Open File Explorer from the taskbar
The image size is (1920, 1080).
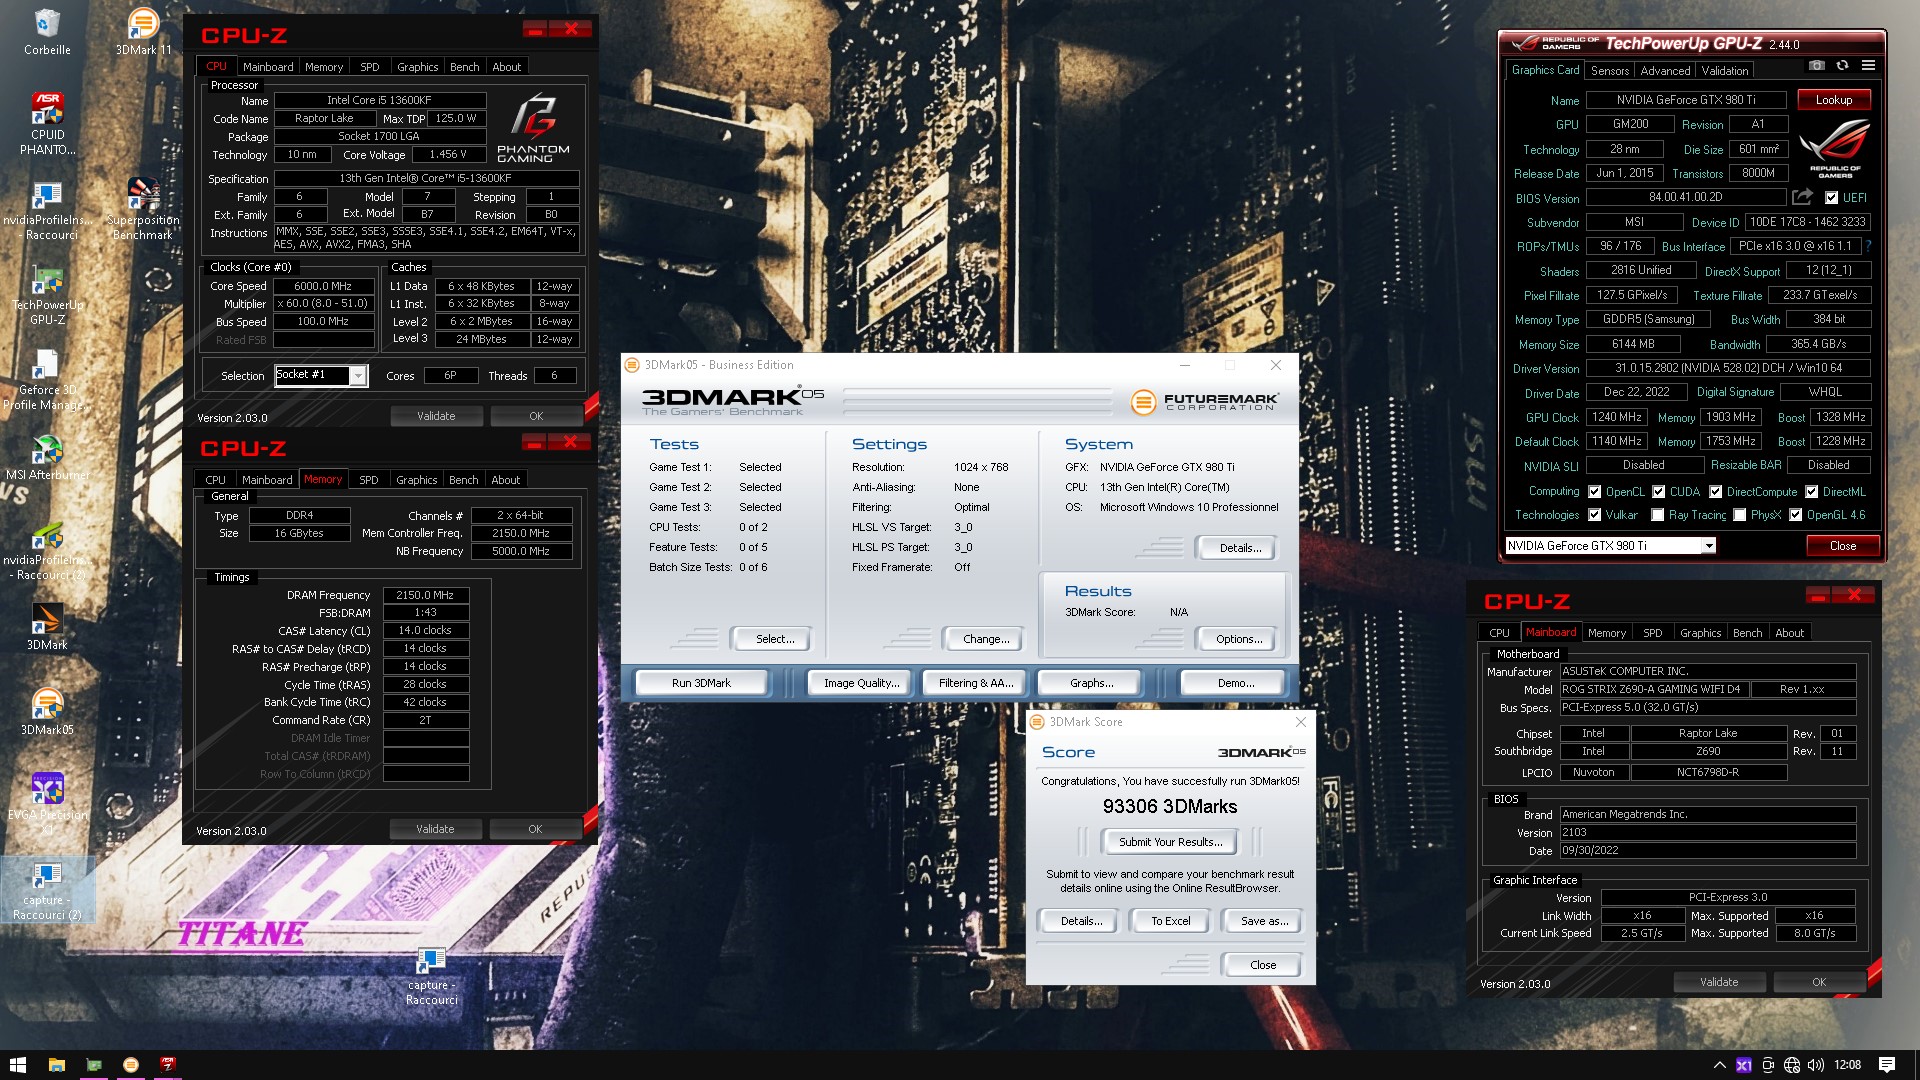click(56, 1065)
